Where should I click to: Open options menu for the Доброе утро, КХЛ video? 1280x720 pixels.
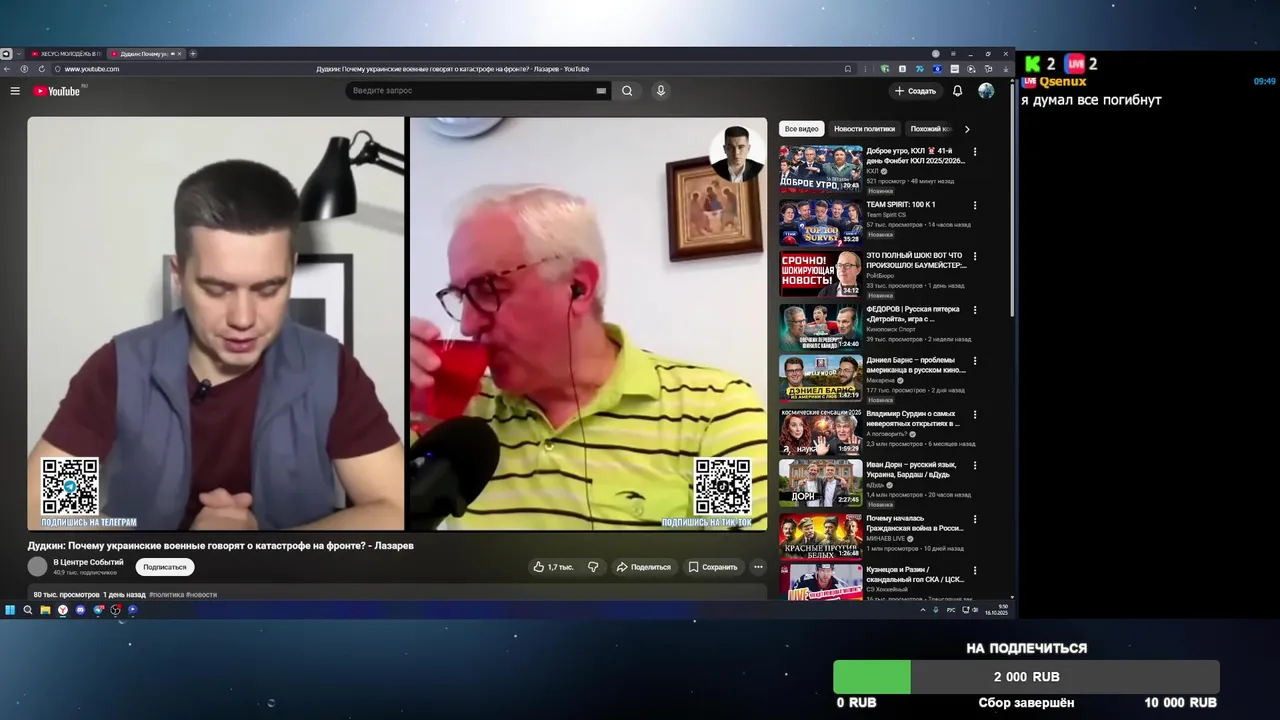pos(975,152)
